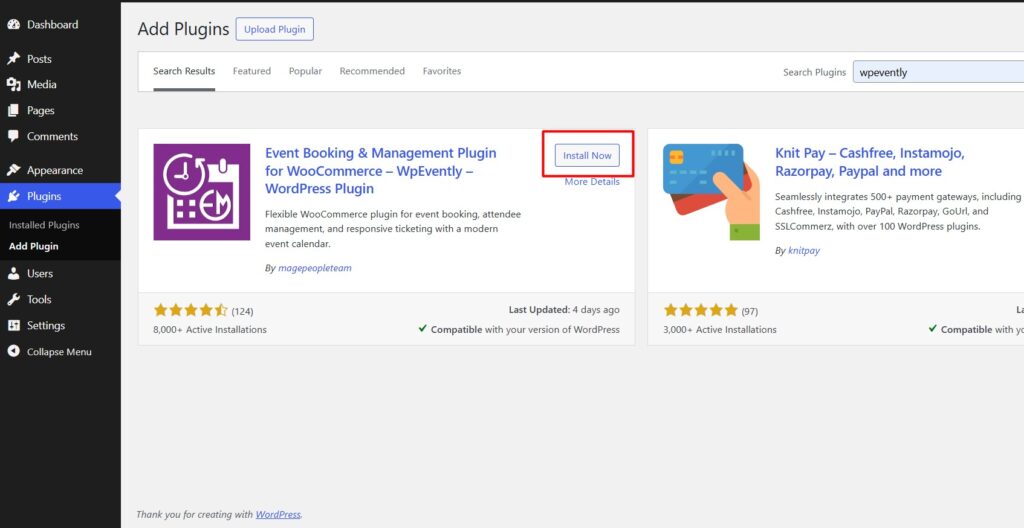Open the Knit Pay credit card thumbnail
This screenshot has height=528, width=1024.
(x=711, y=192)
